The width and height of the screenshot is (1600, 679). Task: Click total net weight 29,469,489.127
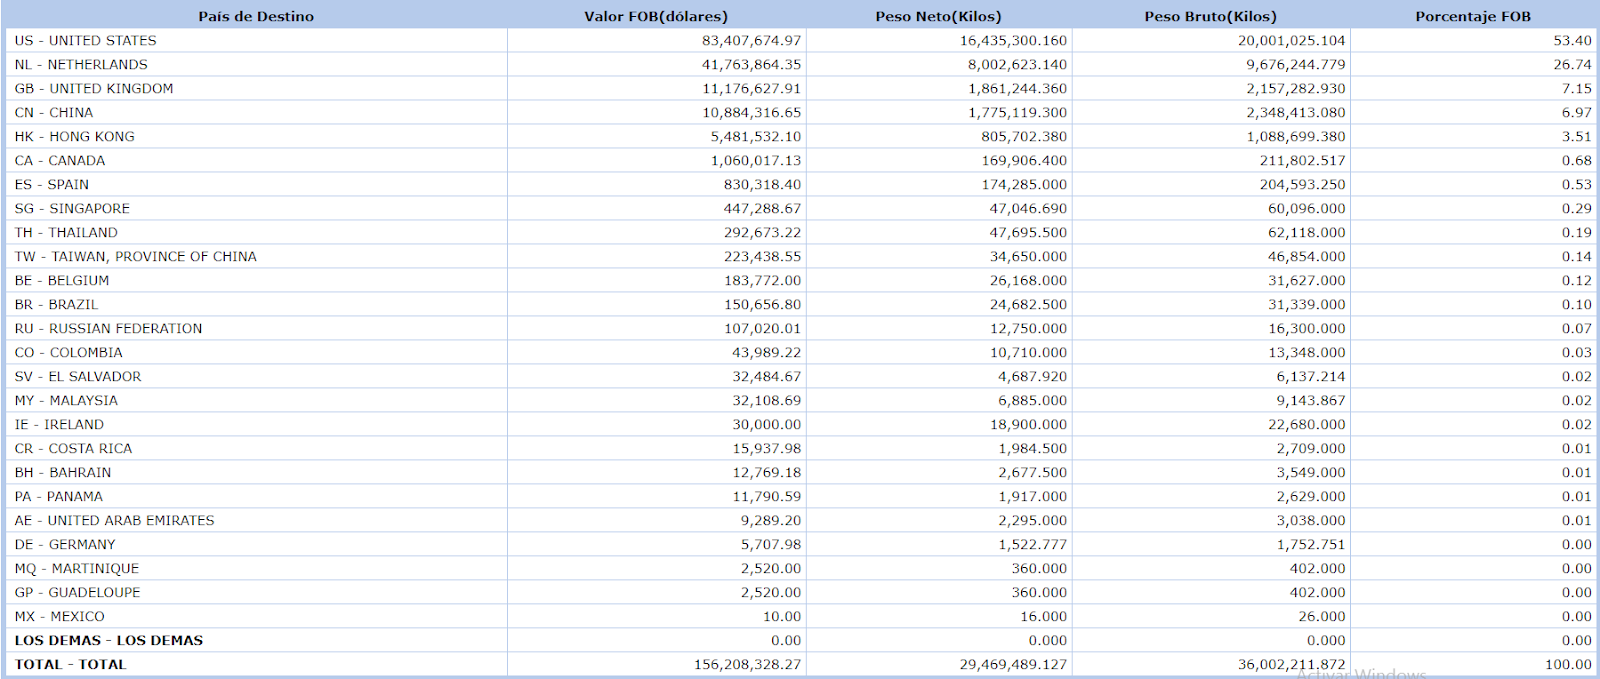point(1013,664)
